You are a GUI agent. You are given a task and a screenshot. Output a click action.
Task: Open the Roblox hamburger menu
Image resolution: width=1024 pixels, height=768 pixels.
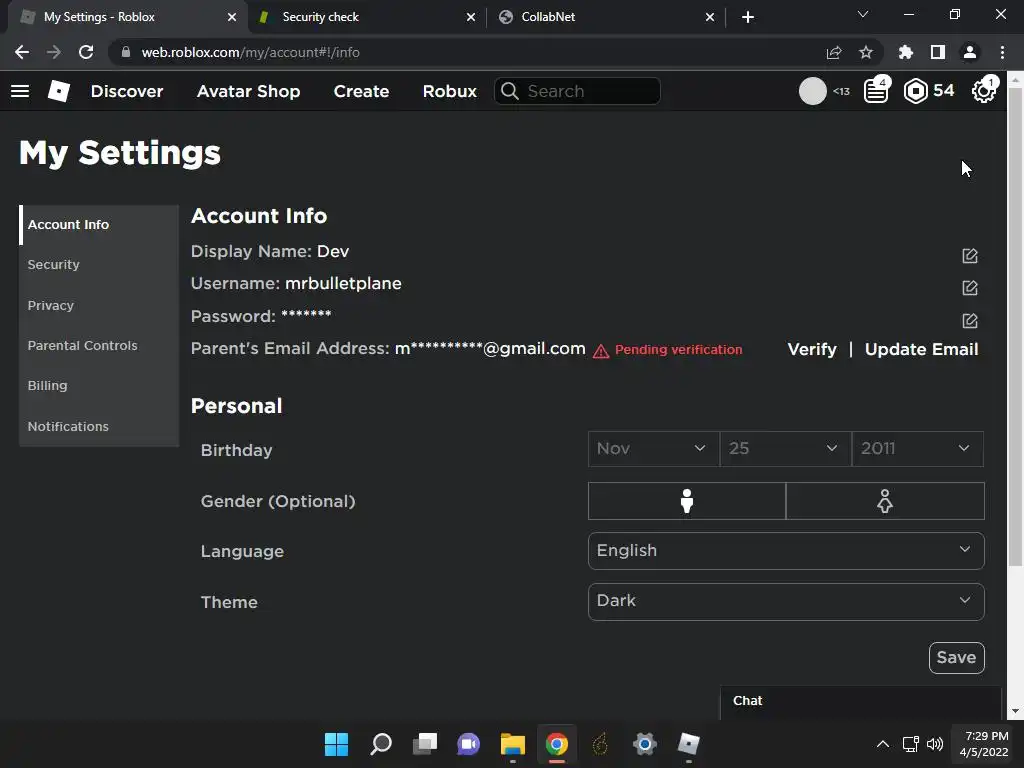pos(20,91)
